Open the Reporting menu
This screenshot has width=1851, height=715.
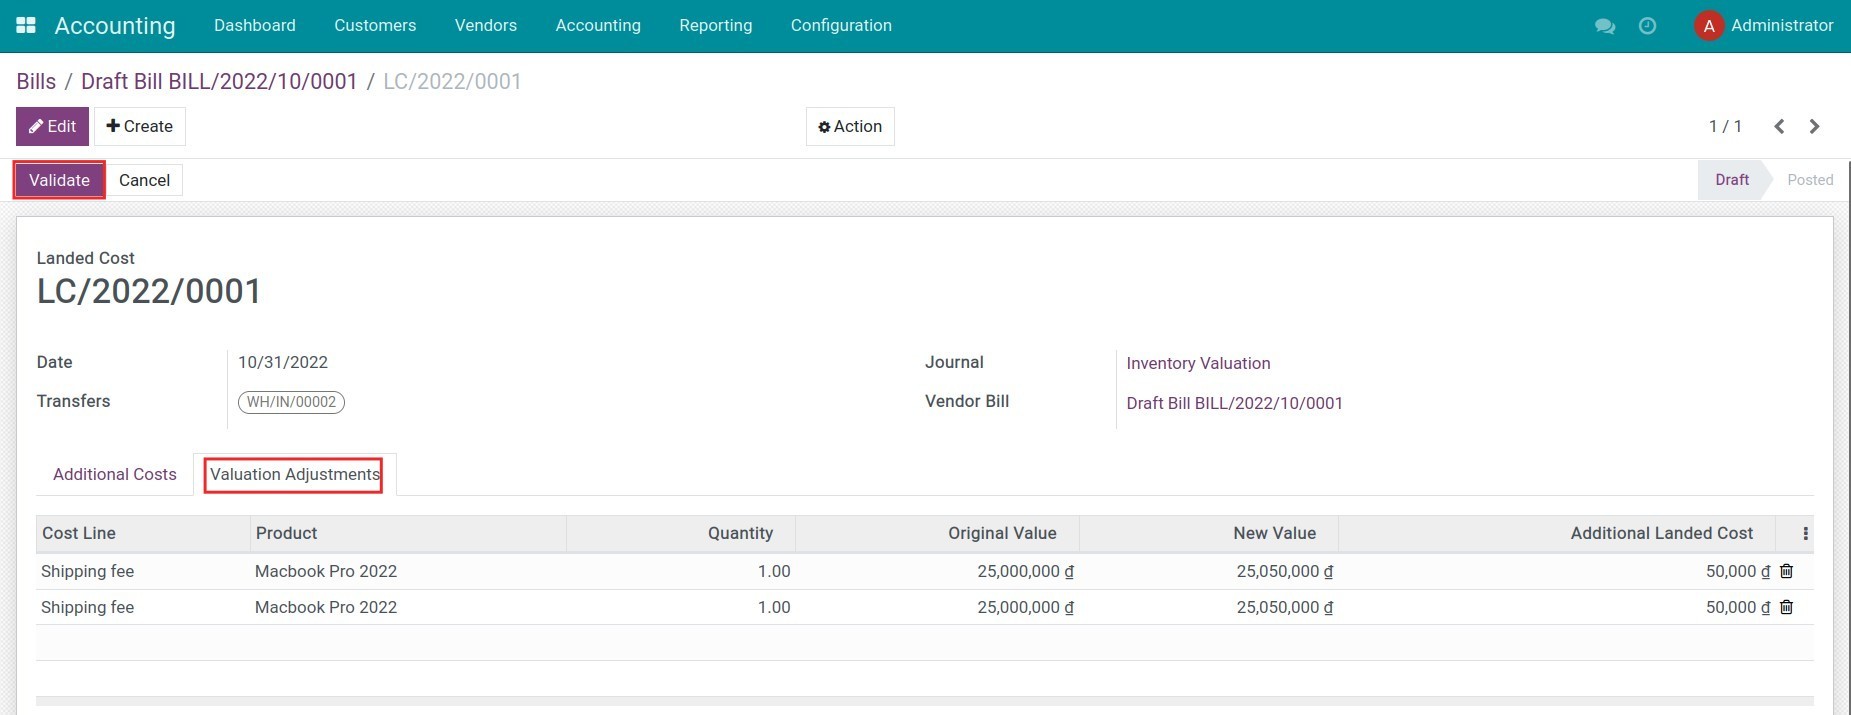[x=715, y=25]
